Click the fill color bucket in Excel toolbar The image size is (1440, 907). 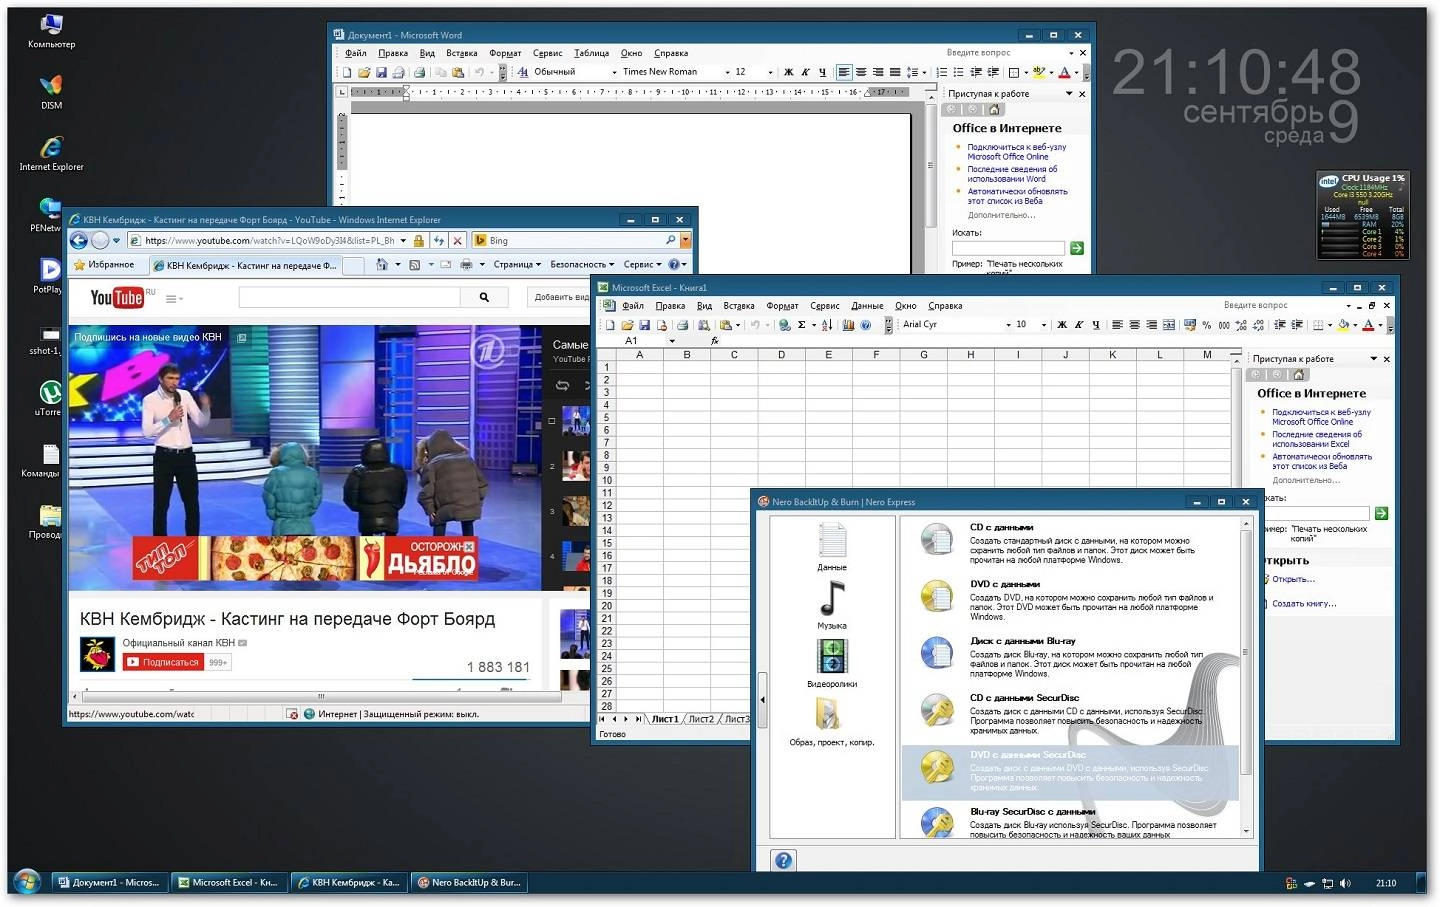1343,325
